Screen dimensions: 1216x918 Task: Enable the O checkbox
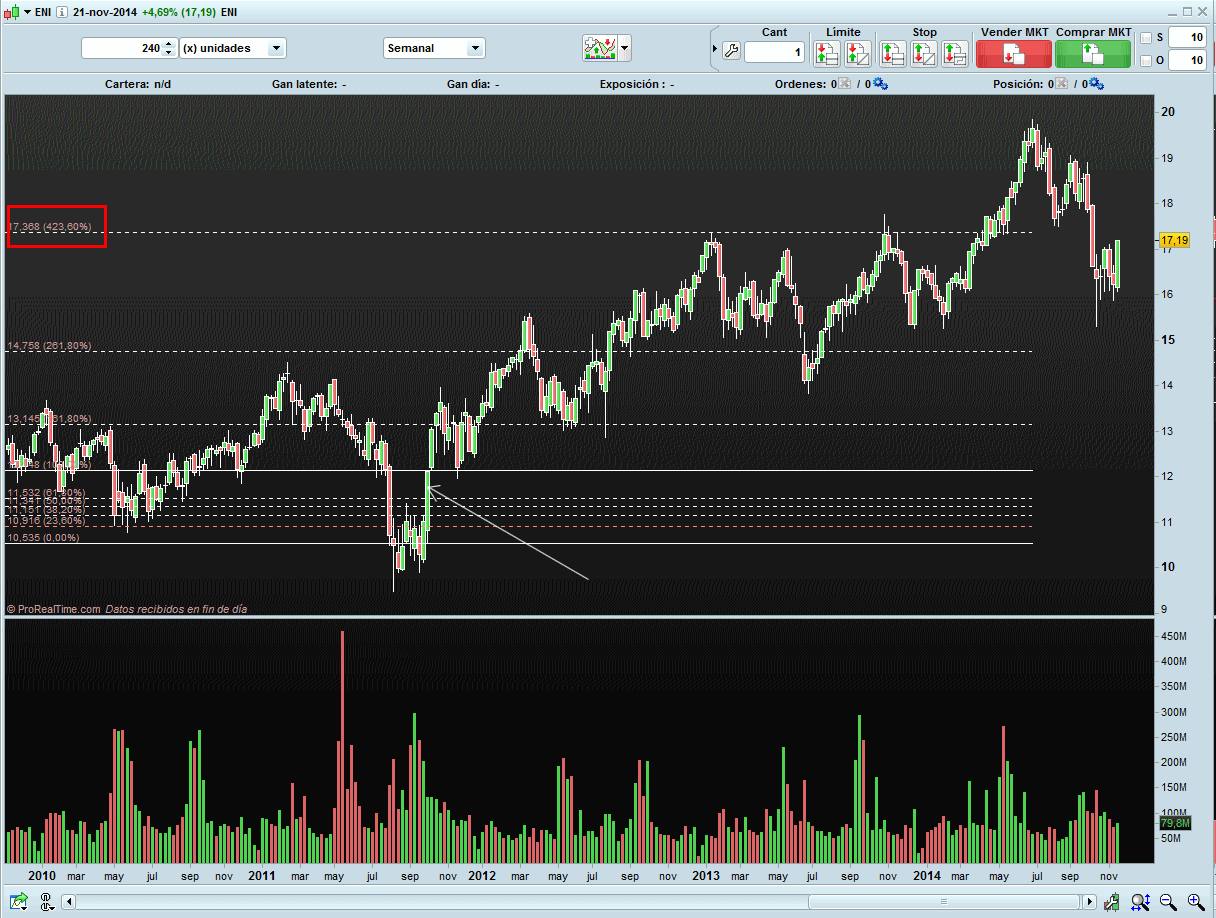coord(1146,61)
